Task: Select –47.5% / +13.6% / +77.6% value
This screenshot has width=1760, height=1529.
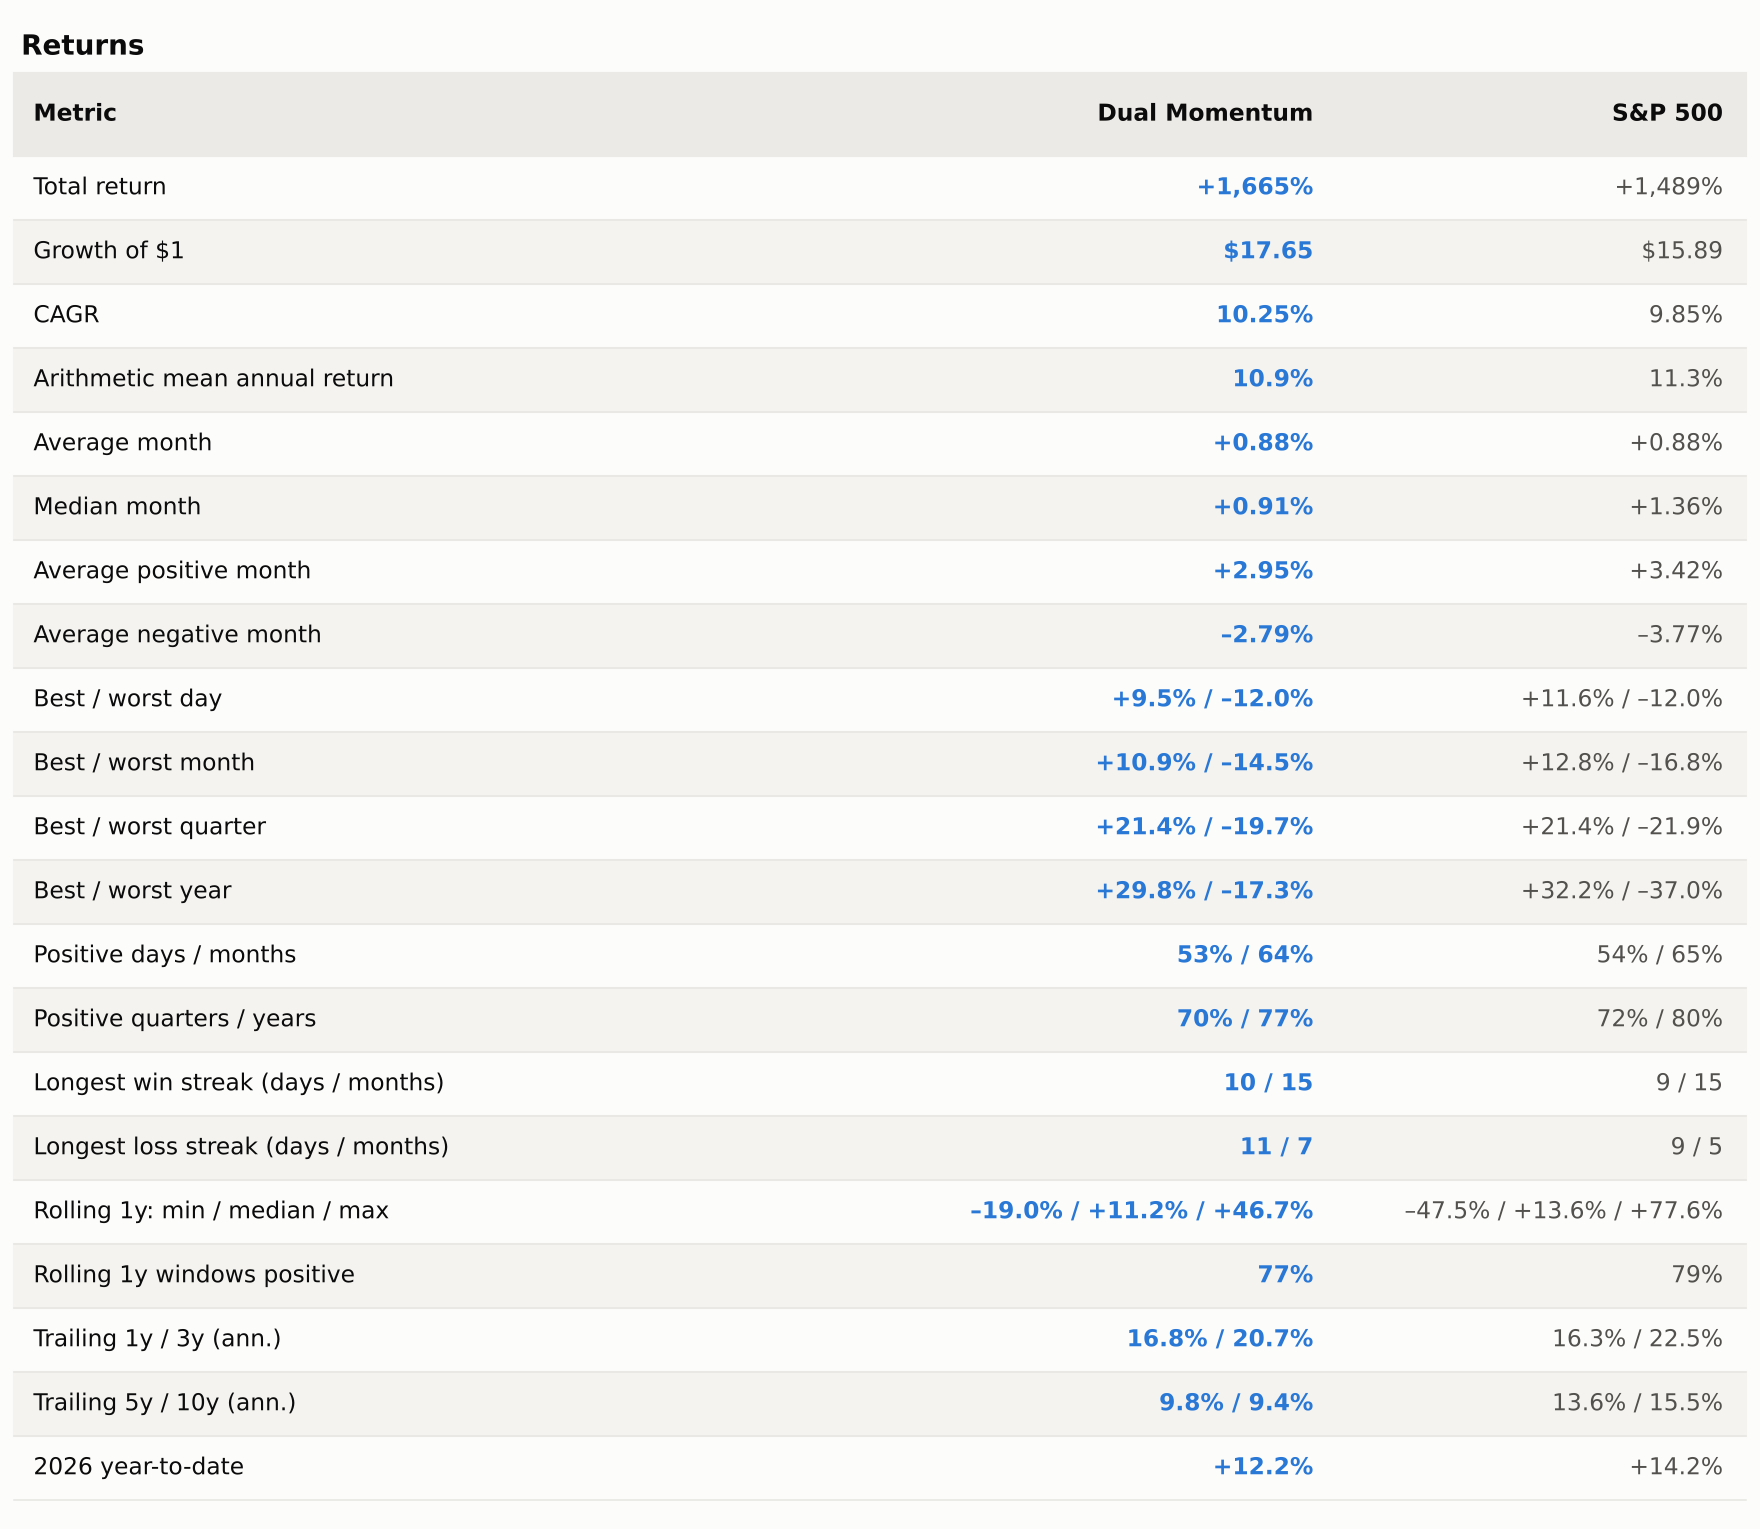Action: click(x=1564, y=1211)
